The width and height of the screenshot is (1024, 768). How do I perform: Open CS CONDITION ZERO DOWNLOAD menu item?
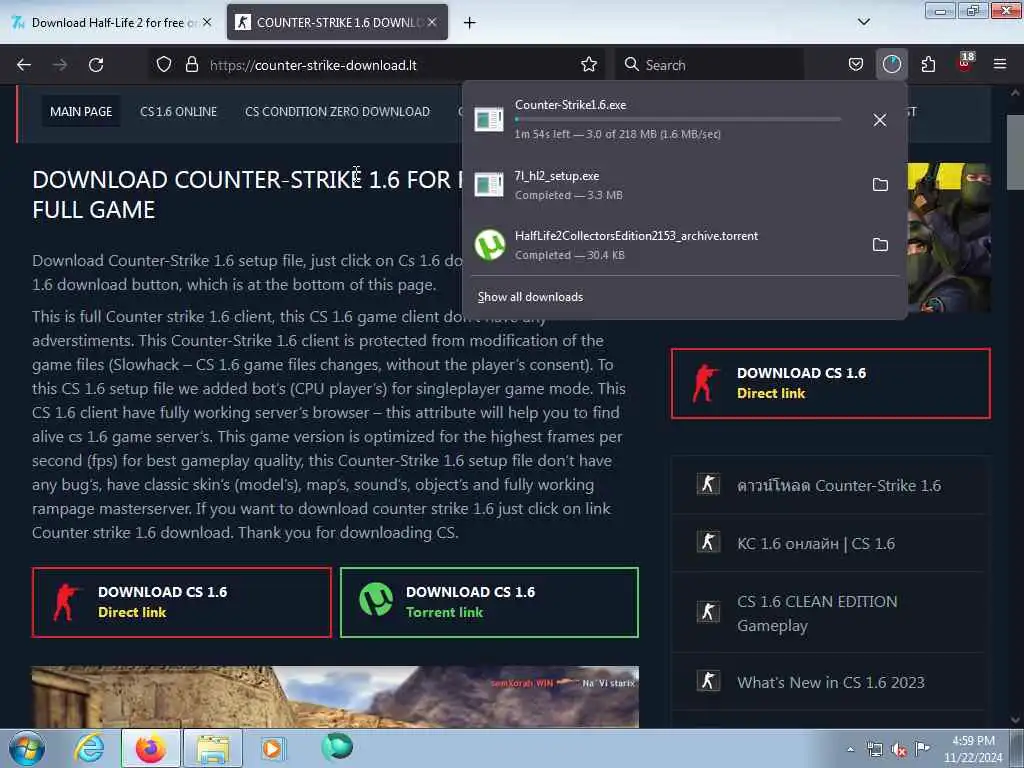click(337, 112)
